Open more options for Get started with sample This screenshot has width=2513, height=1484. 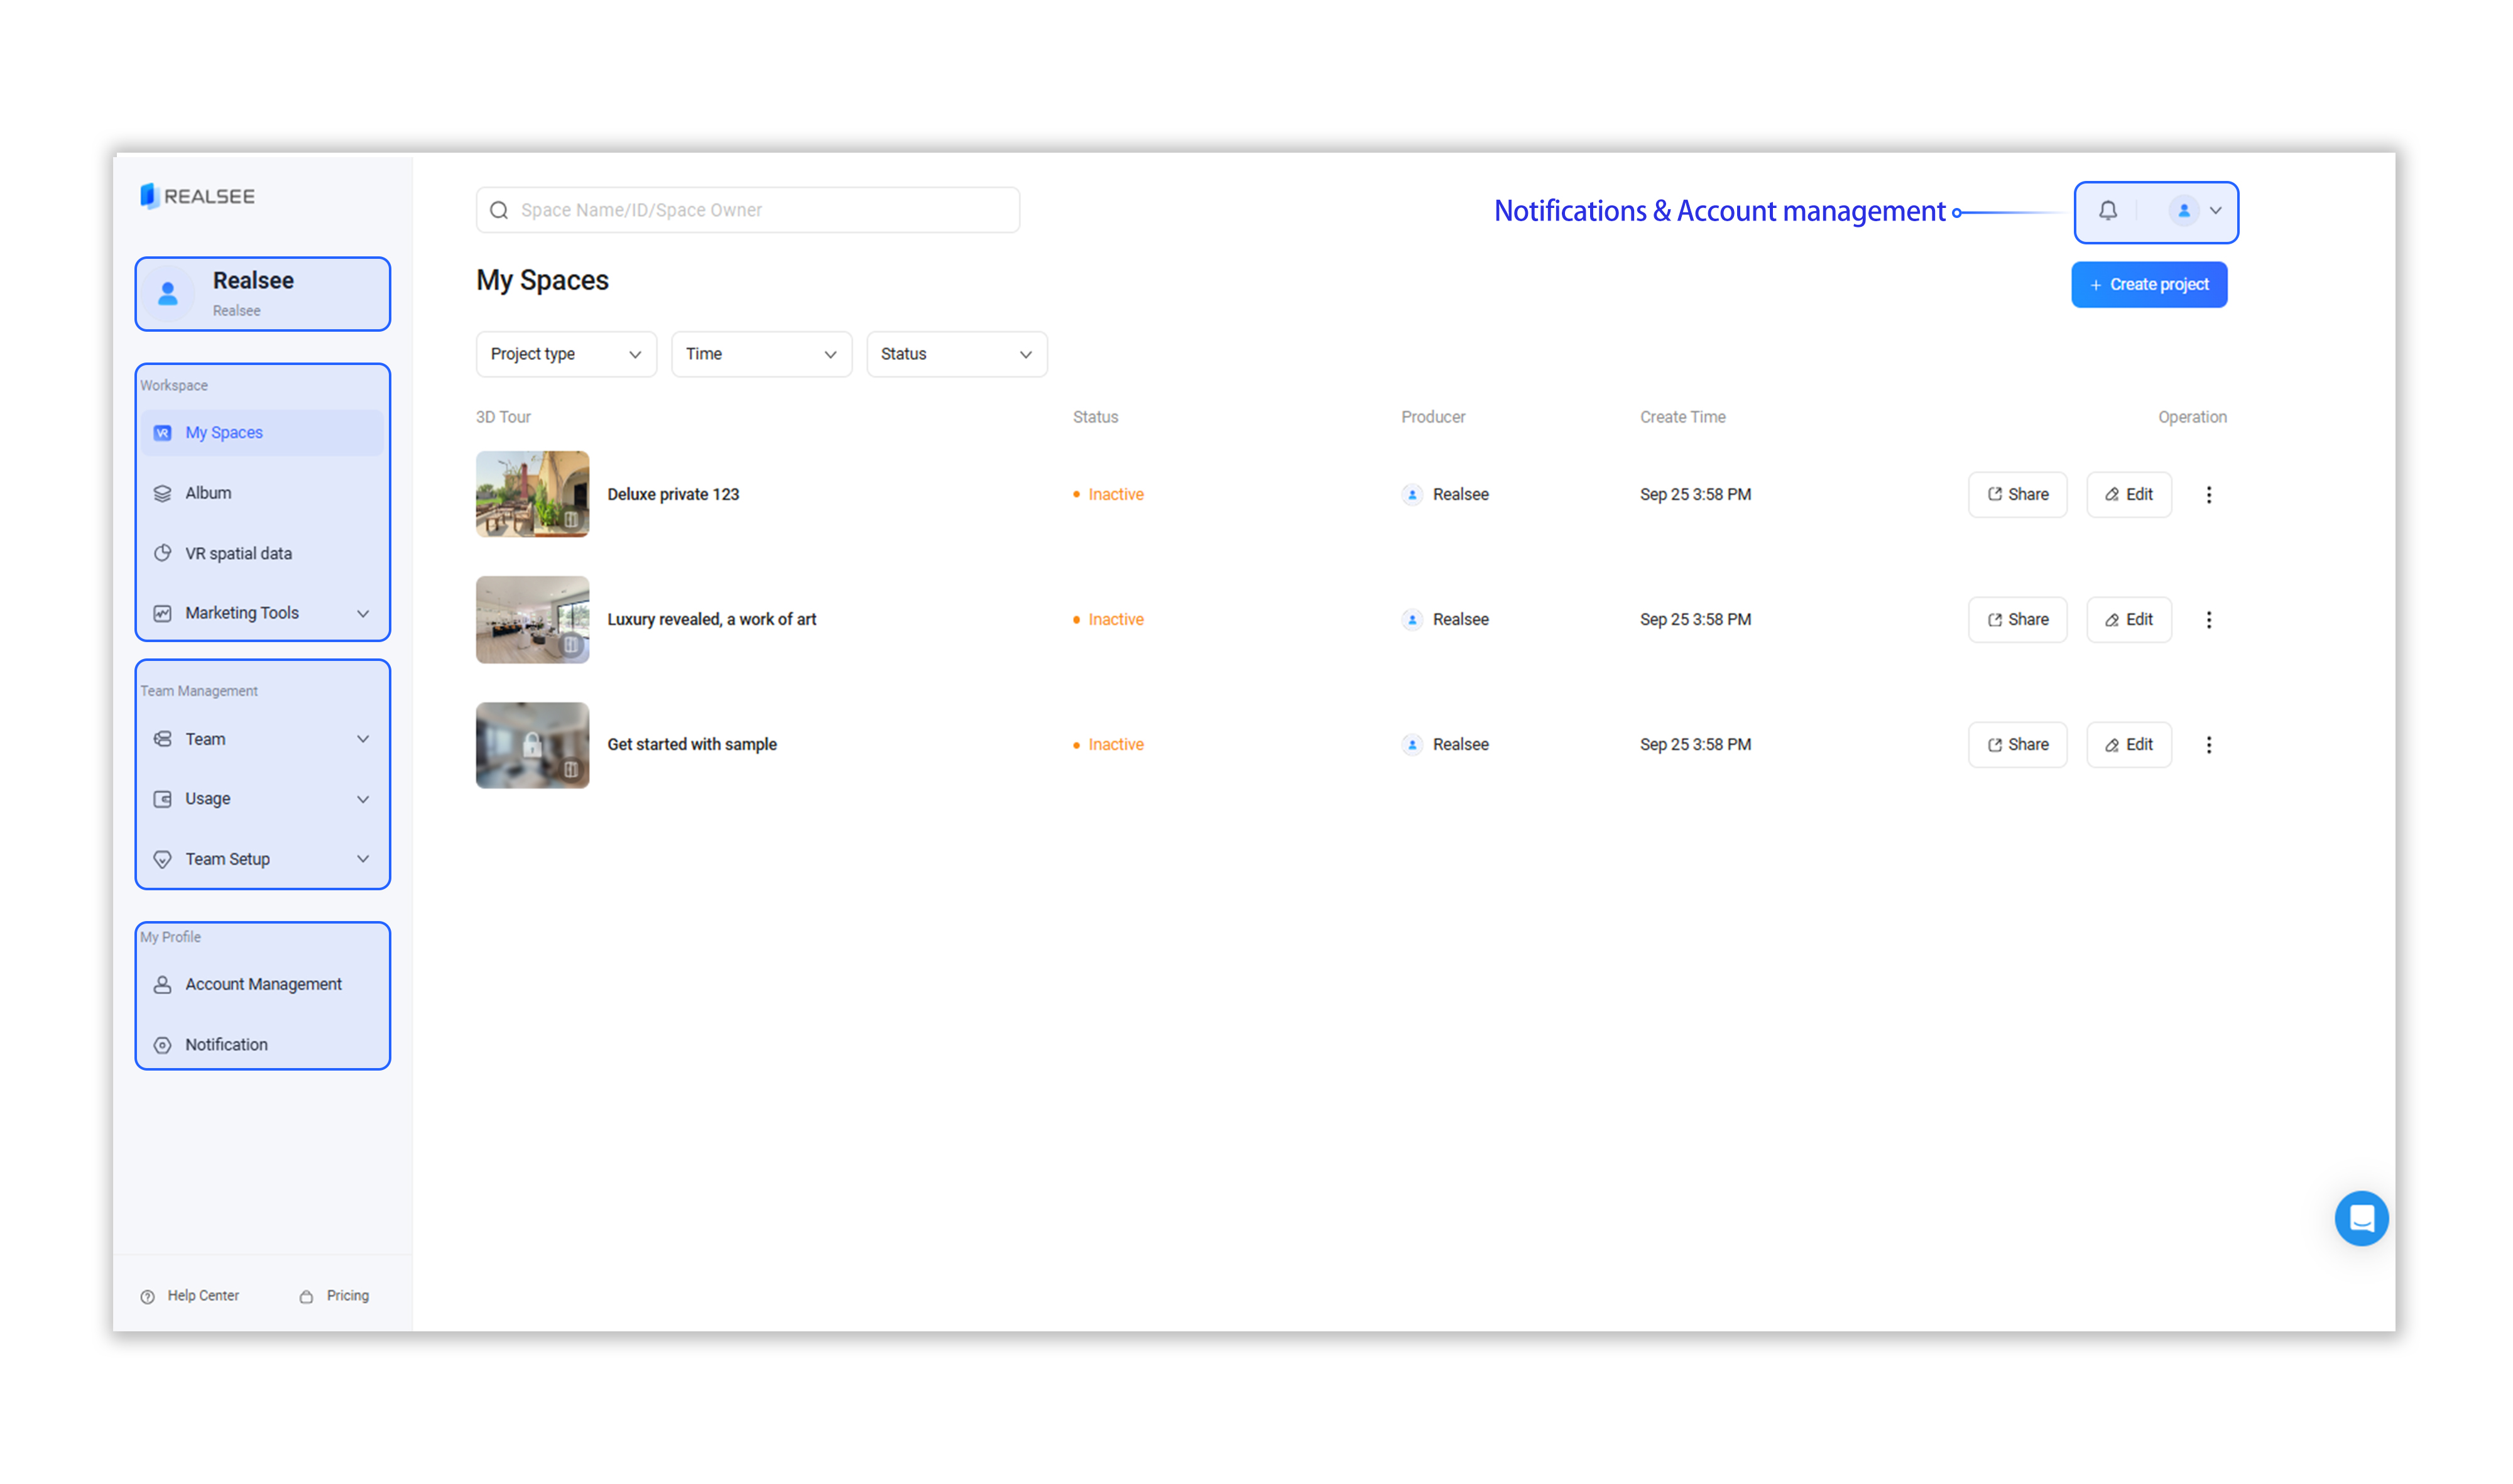pyautogui.click(x=2208, y=744)
